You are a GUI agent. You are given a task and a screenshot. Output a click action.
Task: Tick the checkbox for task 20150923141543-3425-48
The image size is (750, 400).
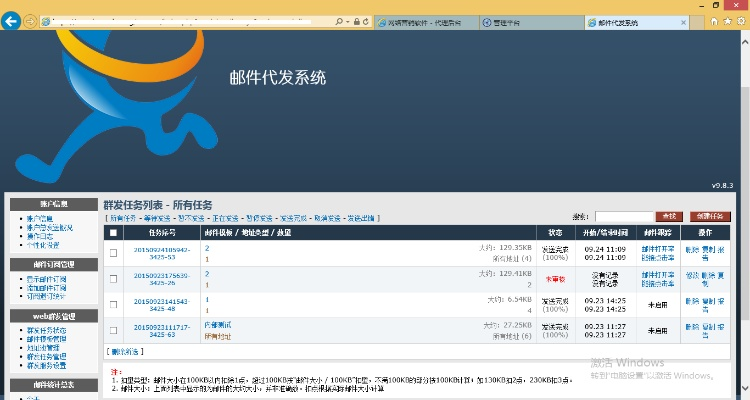(113, 304)
